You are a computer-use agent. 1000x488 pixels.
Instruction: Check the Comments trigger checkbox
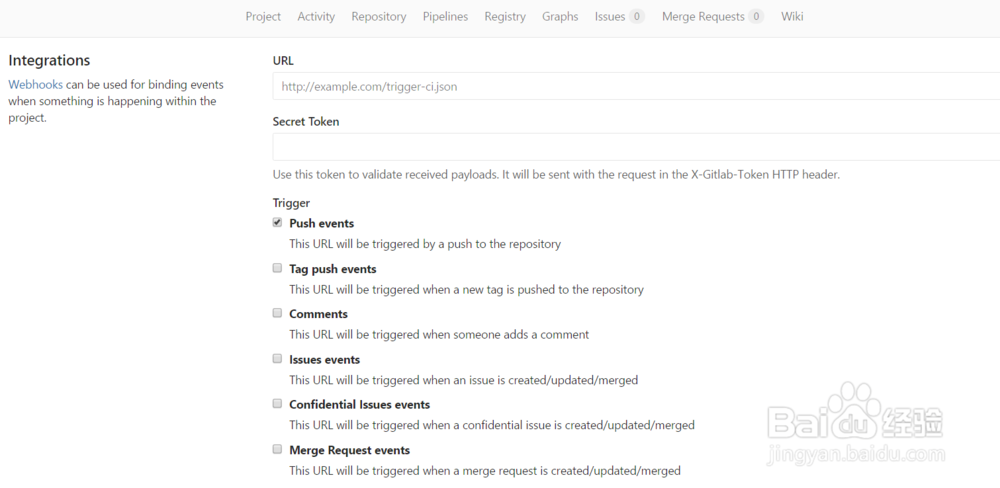[x=278, y=313]
